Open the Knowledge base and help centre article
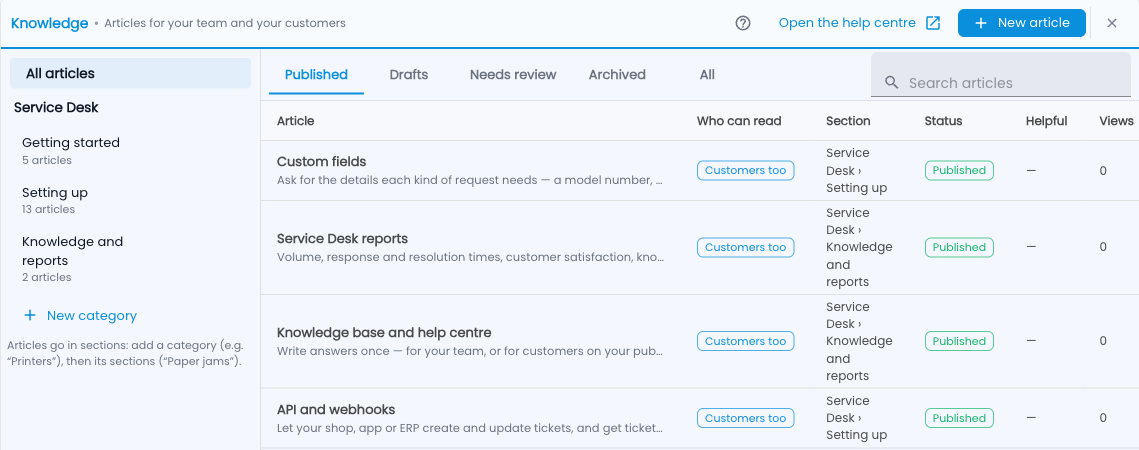1139x450 pixels. point(384,333)
